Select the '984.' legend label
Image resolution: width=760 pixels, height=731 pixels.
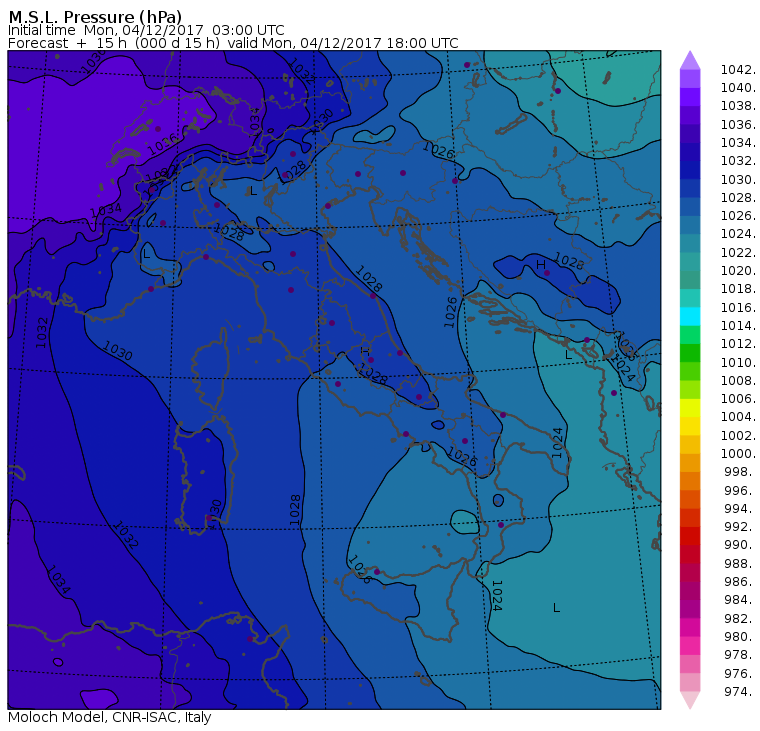coord(740,600)
